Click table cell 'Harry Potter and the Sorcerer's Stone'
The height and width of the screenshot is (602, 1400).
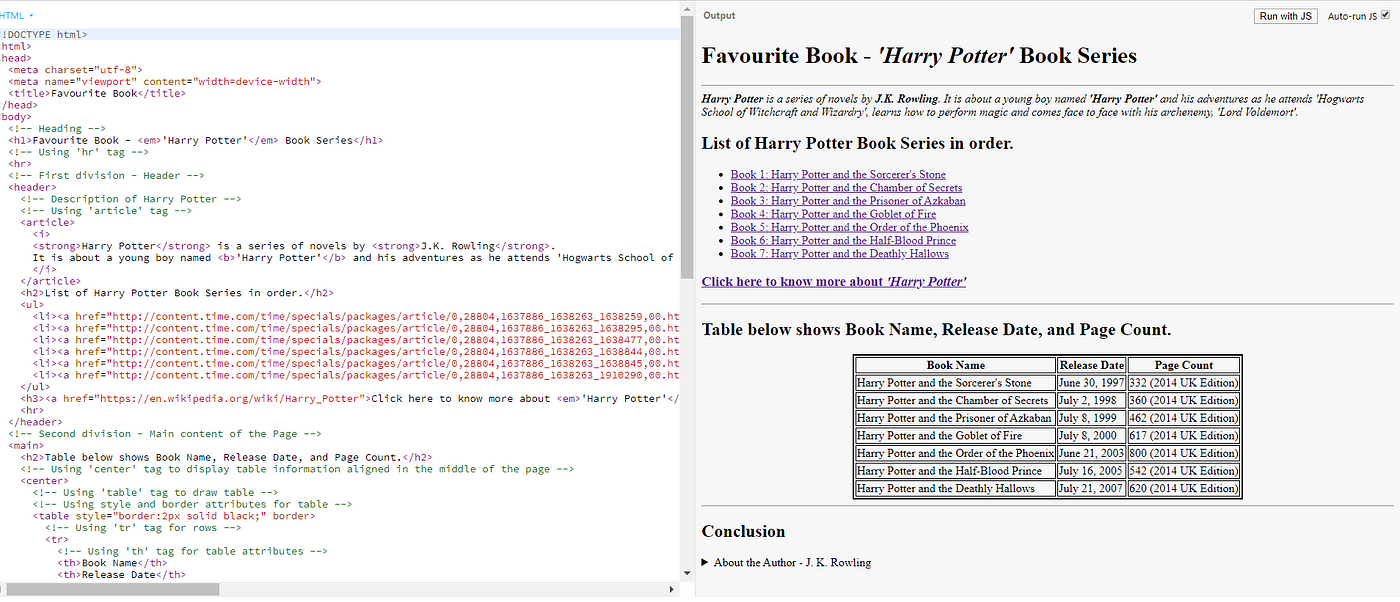[956, 383]
